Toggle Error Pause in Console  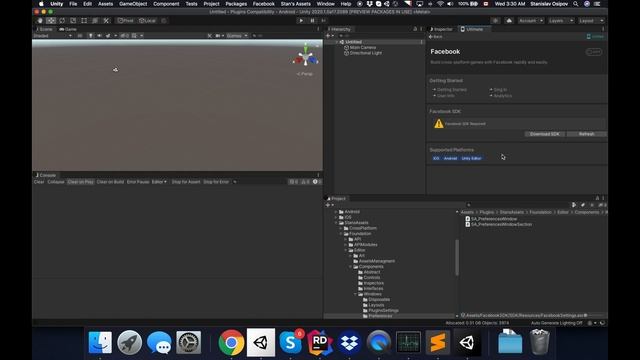138,182
